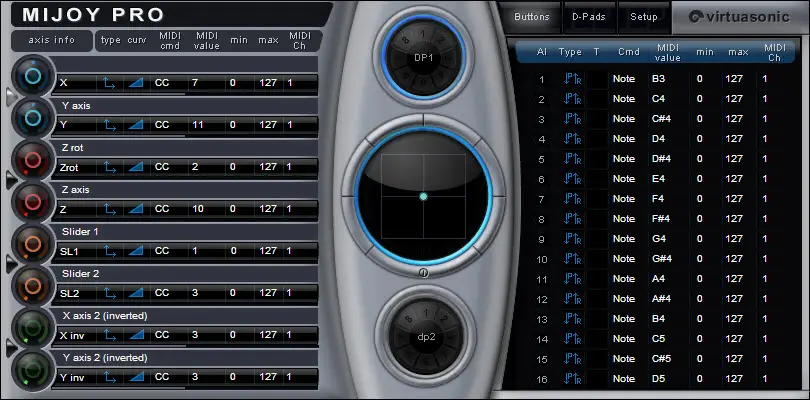The width and height of the screenshot is (810, 400).
Task: Toggle the type icon in X row
Action: click(x=110, y=83)
